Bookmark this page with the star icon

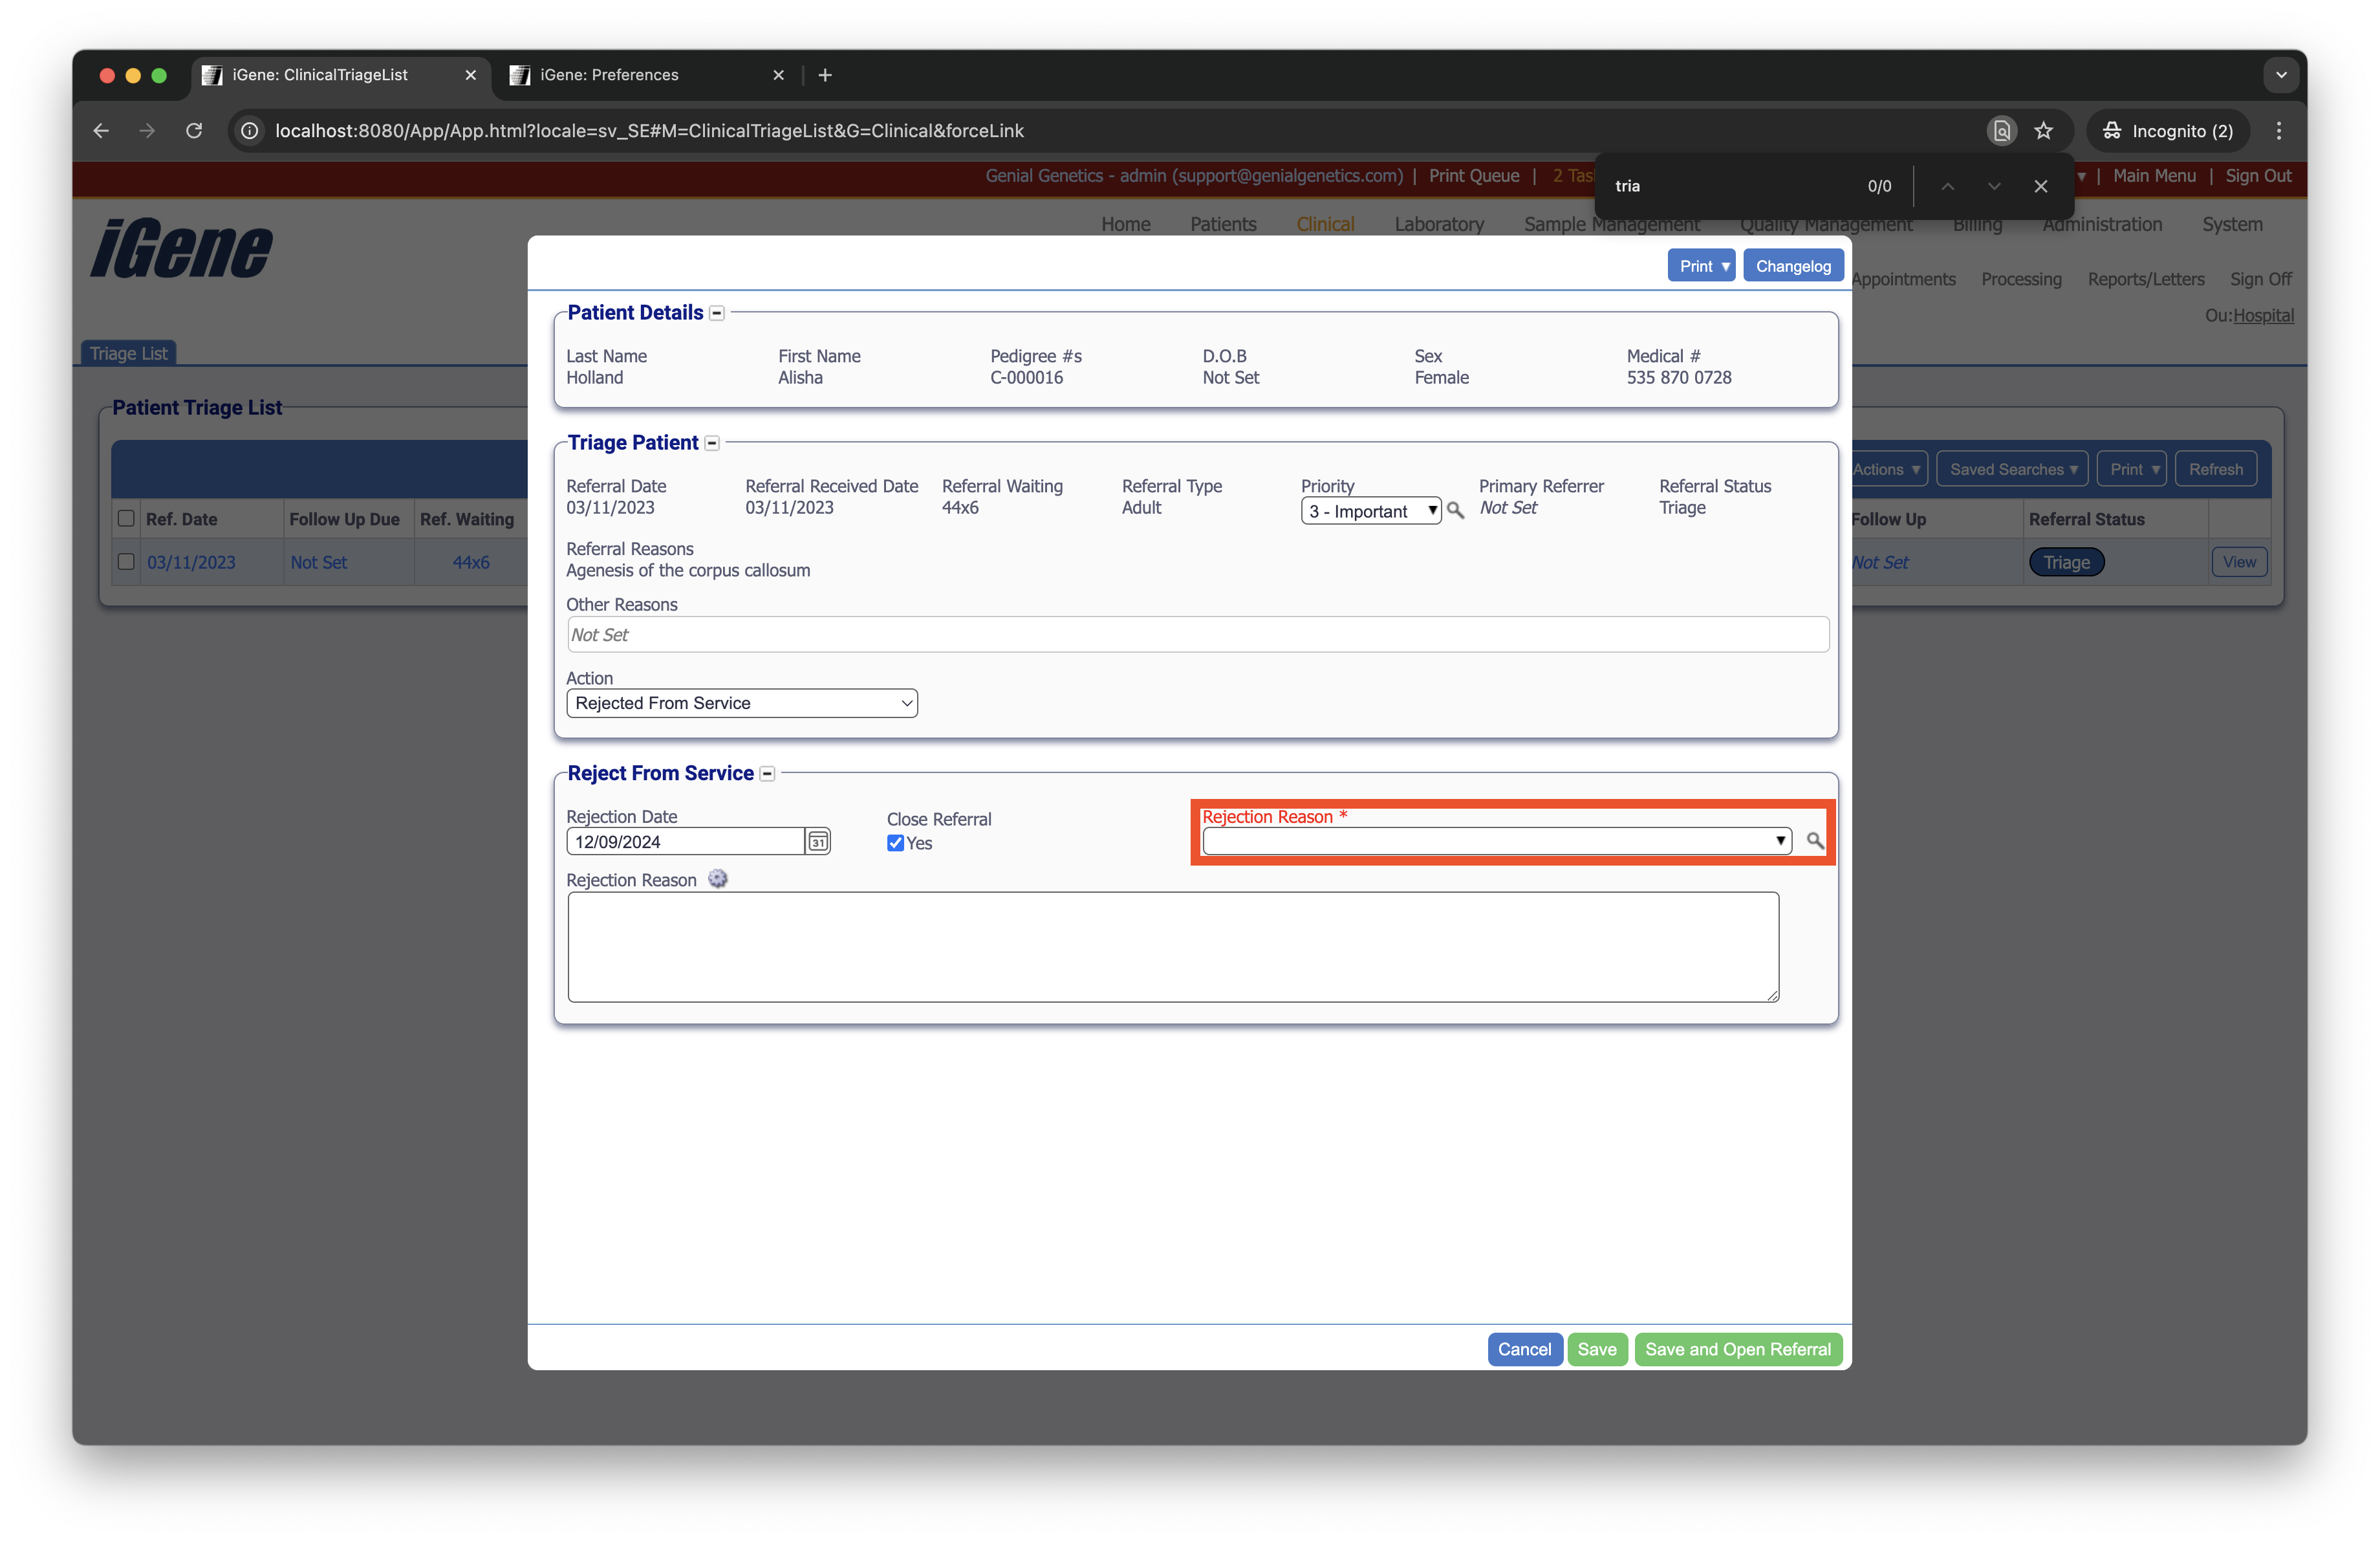[2043, 131]
